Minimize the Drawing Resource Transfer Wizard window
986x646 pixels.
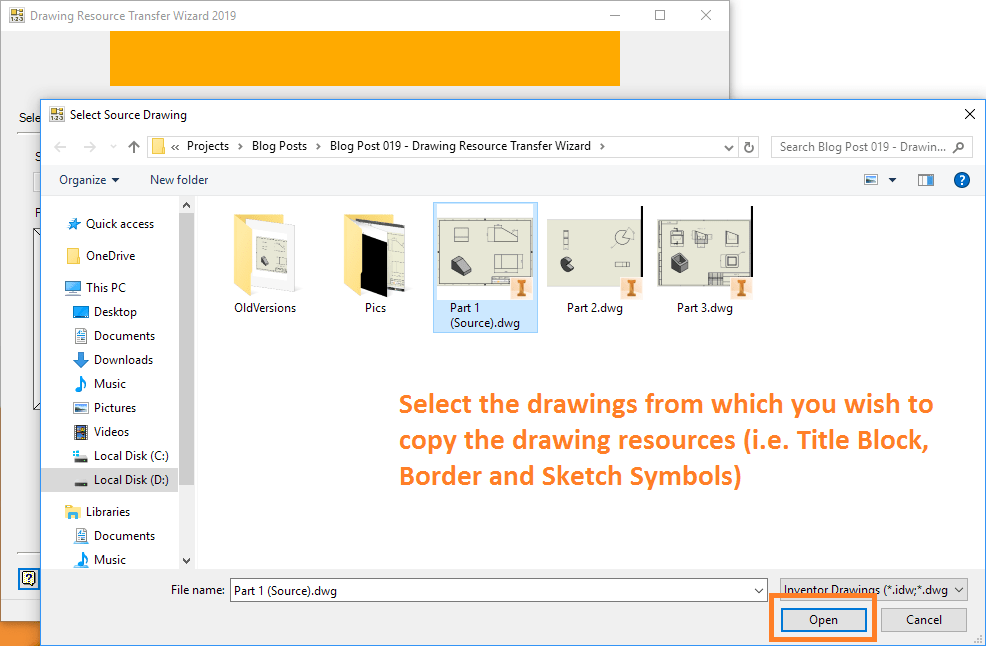click(615, 15)
